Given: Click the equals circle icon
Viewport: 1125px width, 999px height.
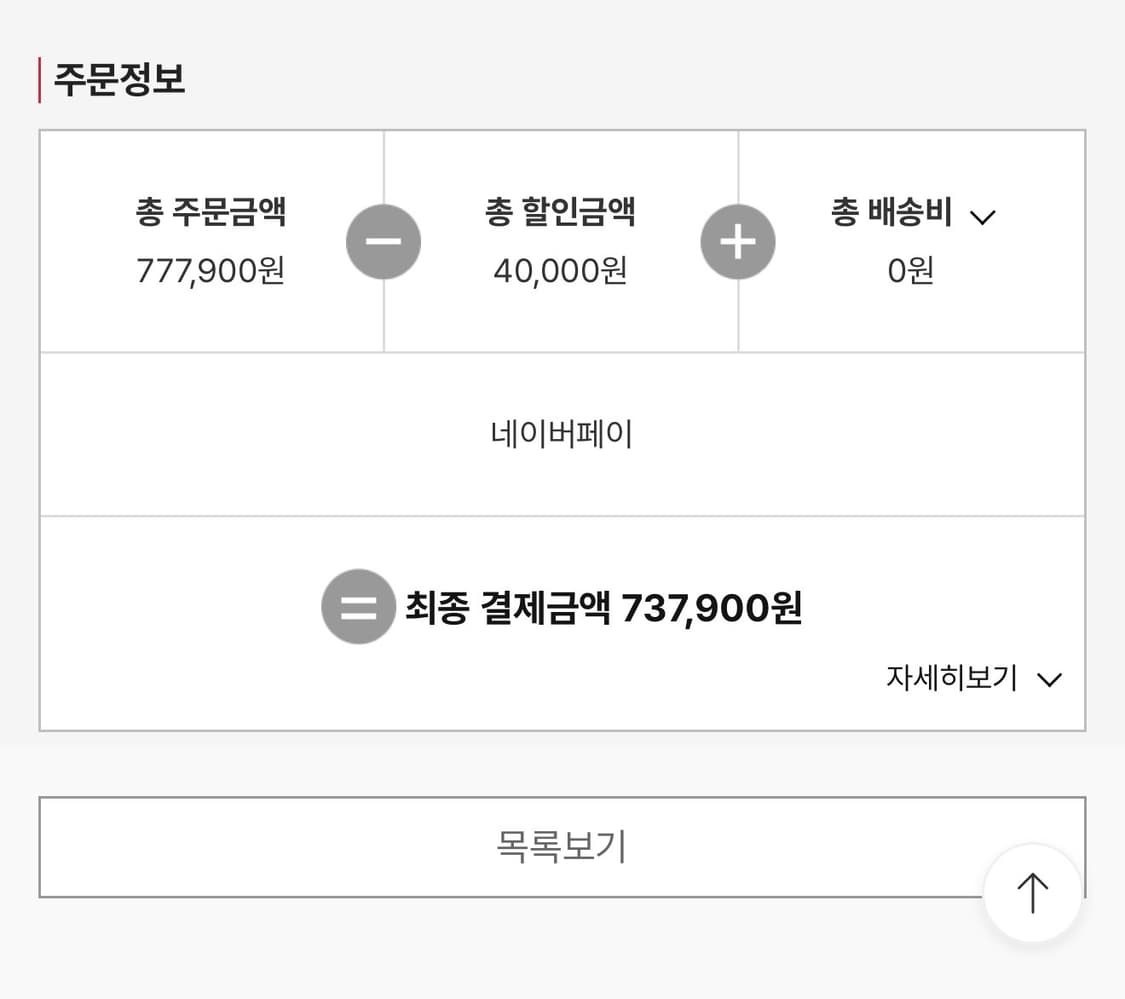Looking at the screenshot, I should [357, 607].
